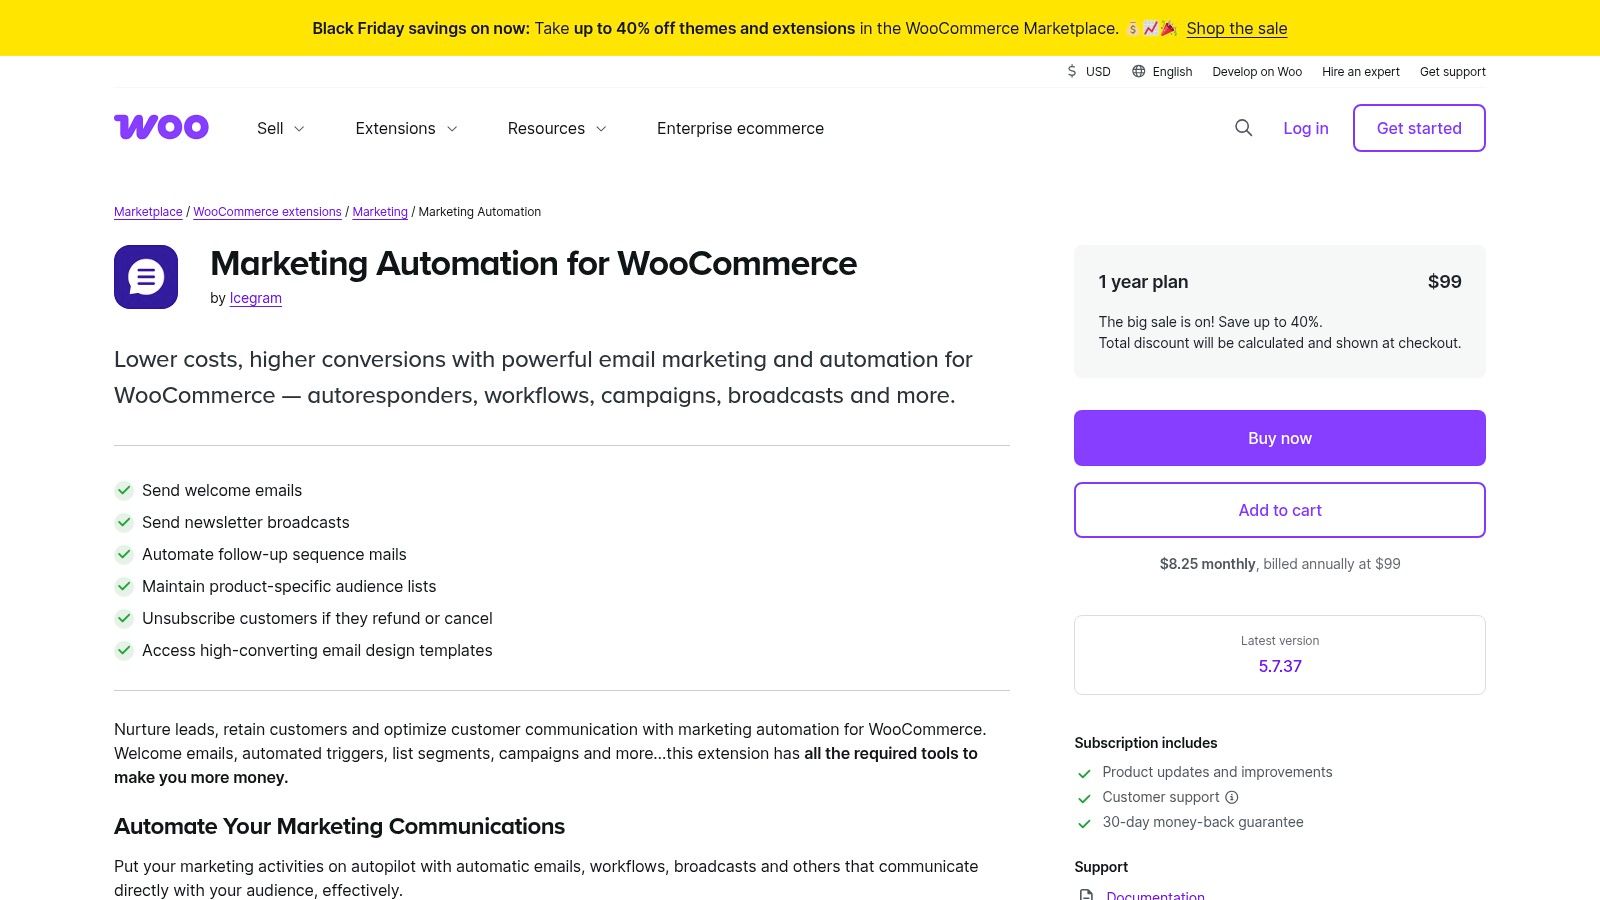The height and width of the screenshot is (900, 1600).
Task: Click the Marketing Automation for WooCommerce title
Action: (533, 263)
